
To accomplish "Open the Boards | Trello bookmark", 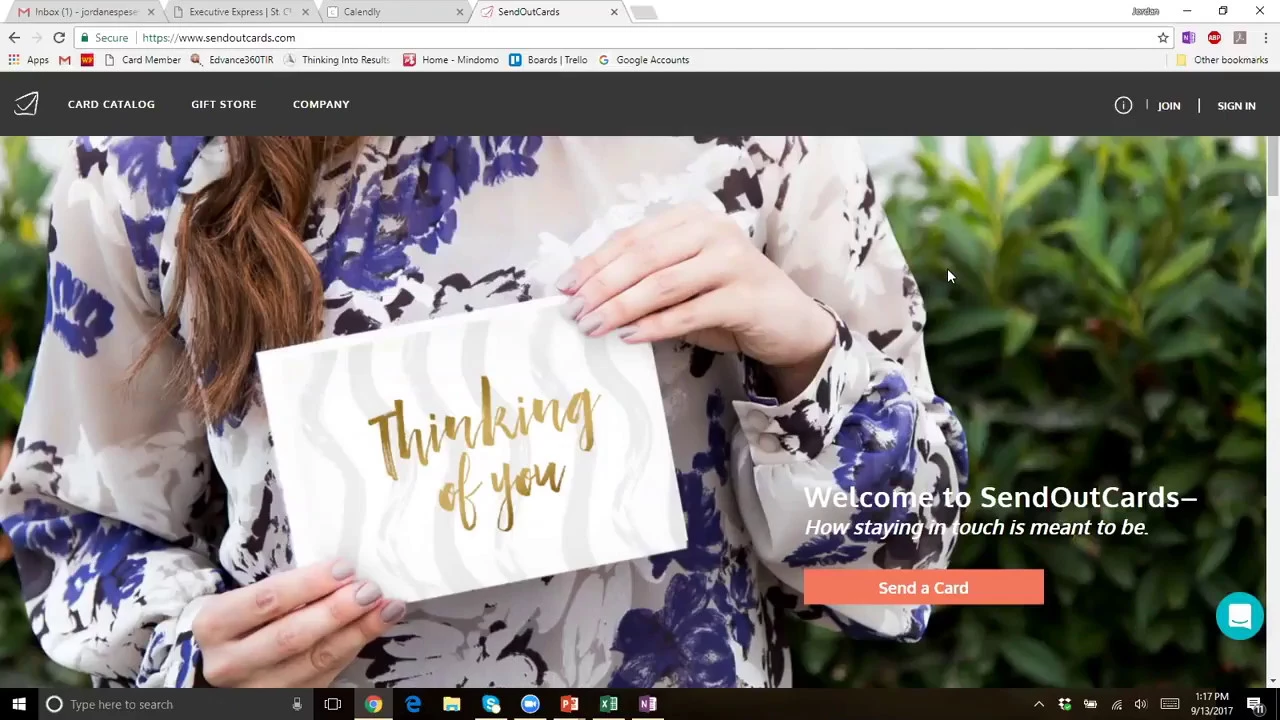I will 548,60.
